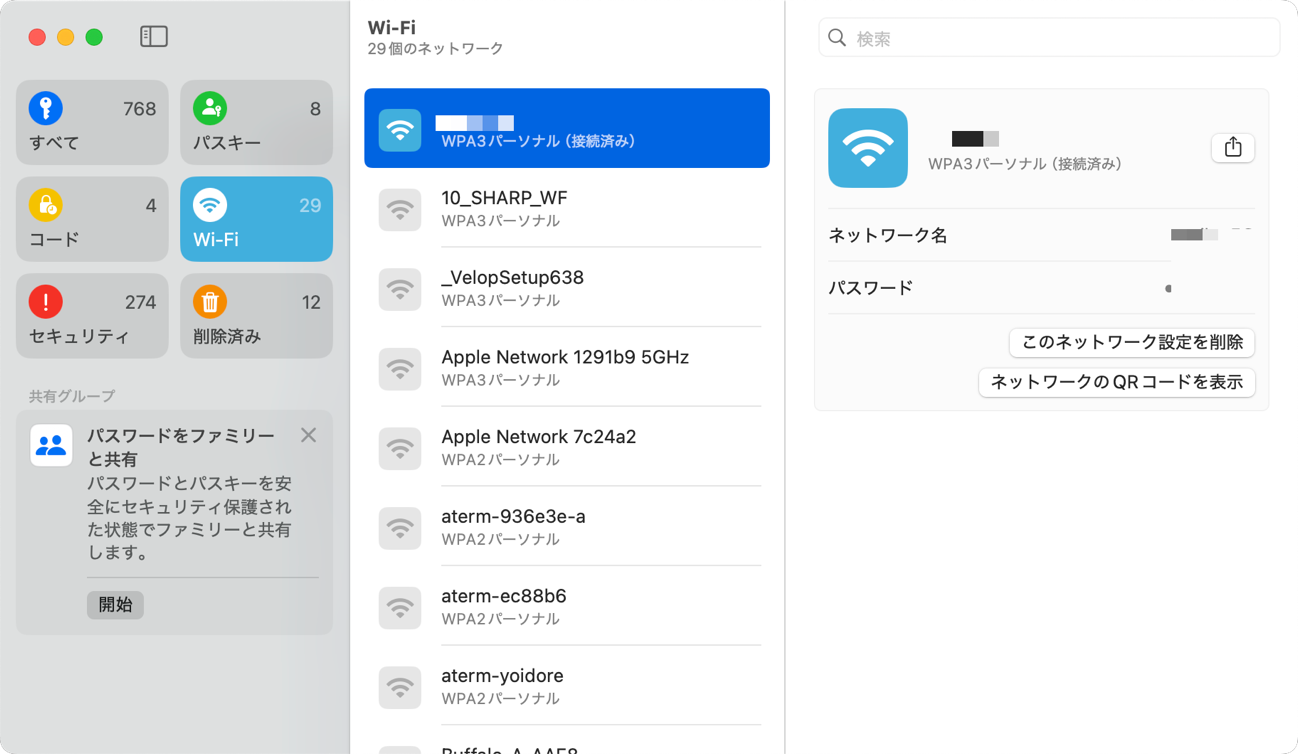Open the すべて (All) passwords category
This screenshot has width=1298, height=754.
click(x=92, y=123)
